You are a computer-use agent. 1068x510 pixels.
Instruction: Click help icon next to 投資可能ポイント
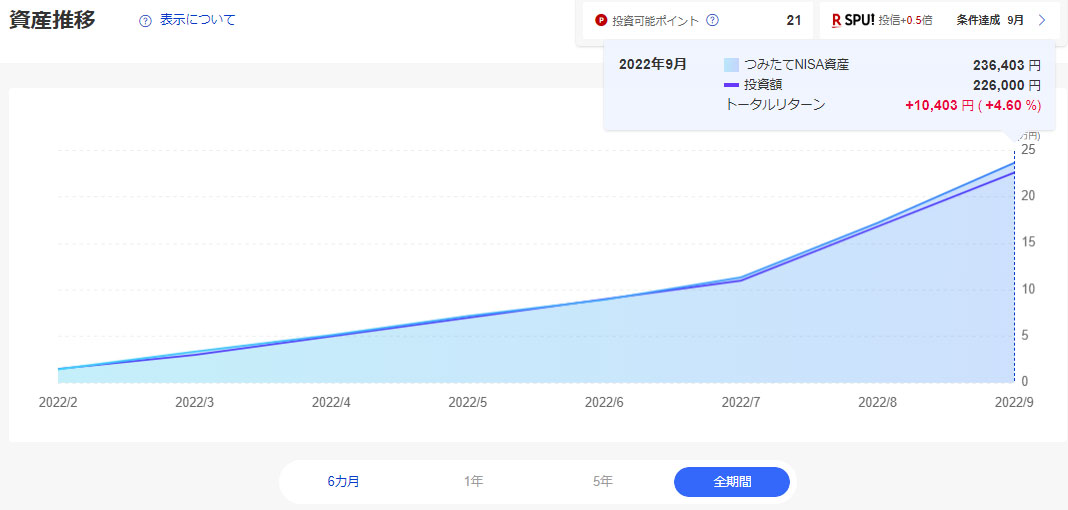[x=712, y=20]
